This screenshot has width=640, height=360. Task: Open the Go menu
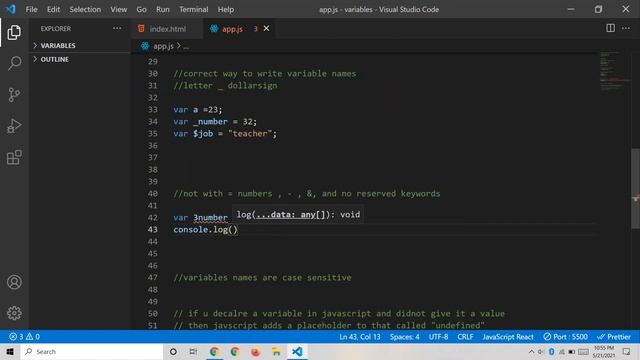141,9
